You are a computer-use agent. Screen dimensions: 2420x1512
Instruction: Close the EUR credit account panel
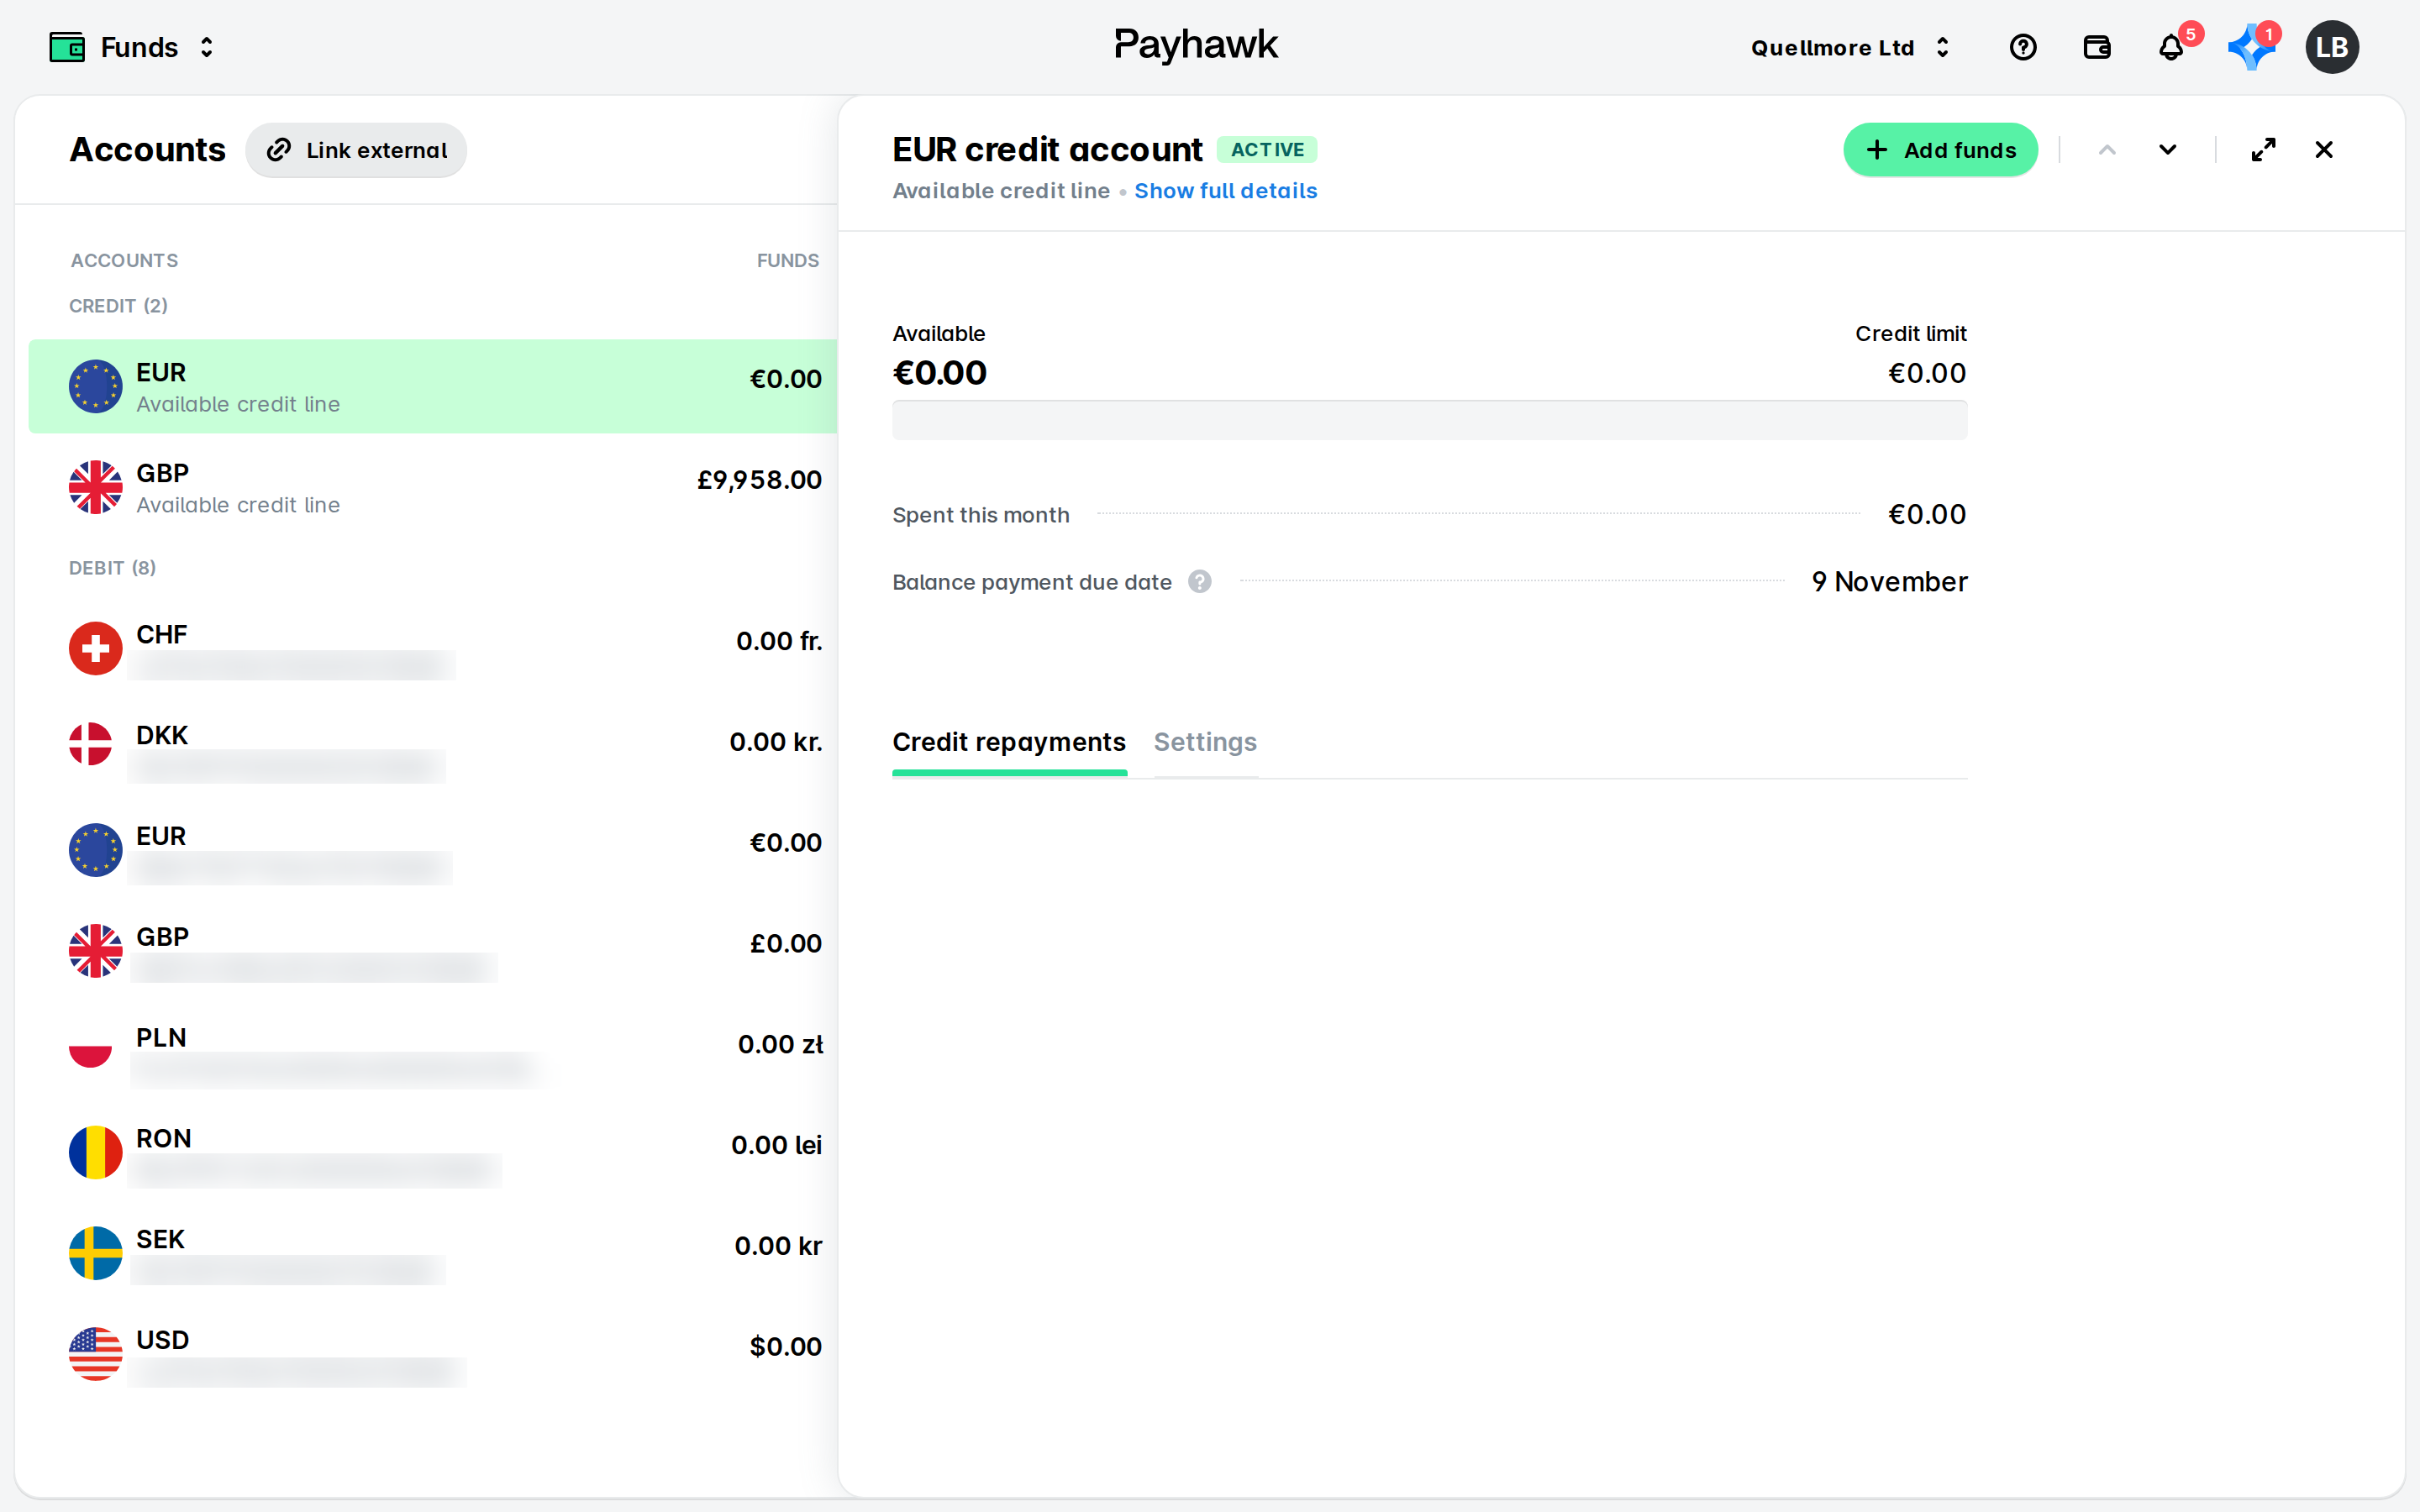point(2323,150)
